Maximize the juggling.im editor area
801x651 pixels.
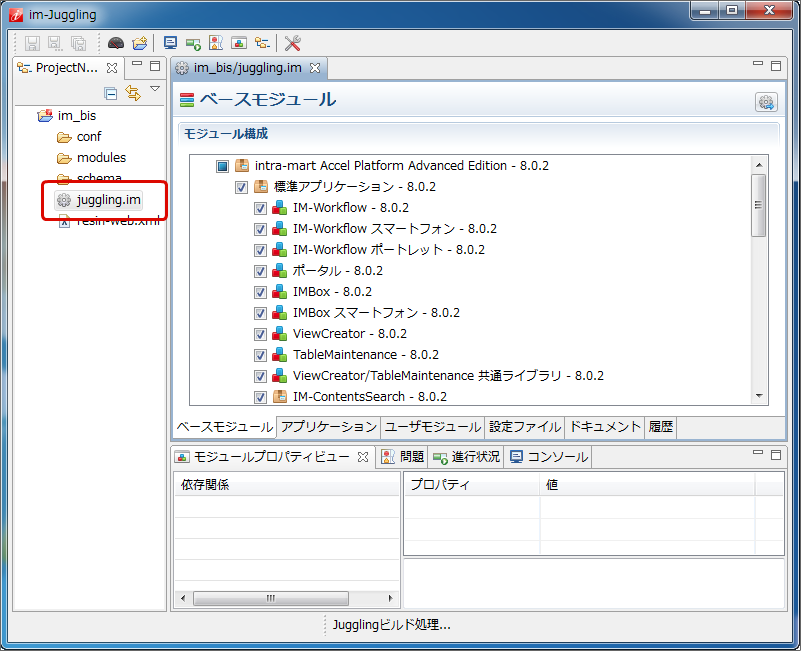(776, 66)
